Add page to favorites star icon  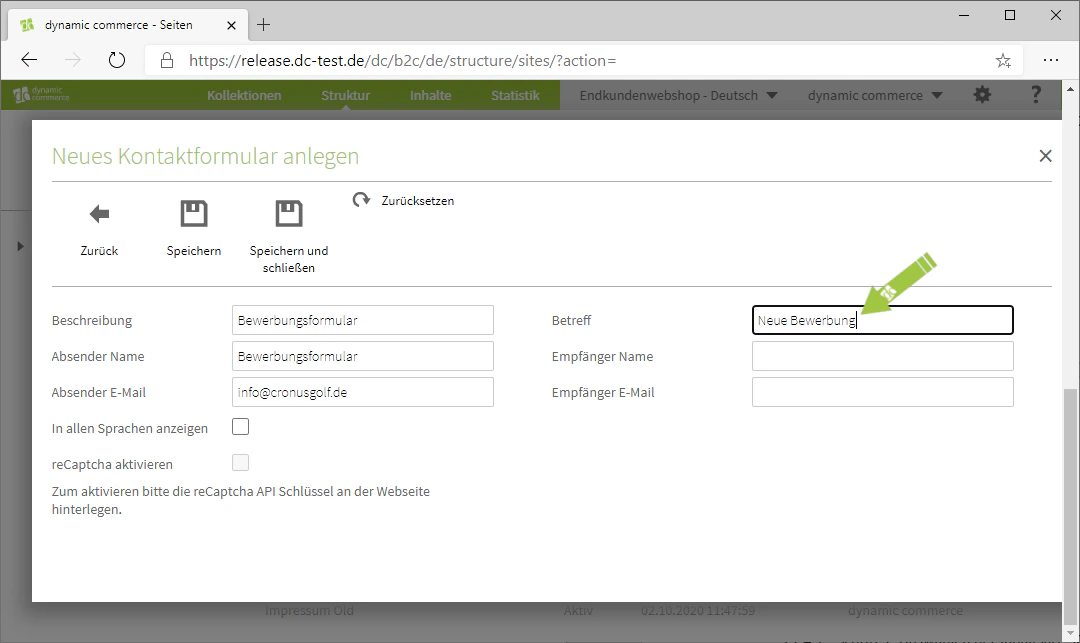click(1004, 61)
